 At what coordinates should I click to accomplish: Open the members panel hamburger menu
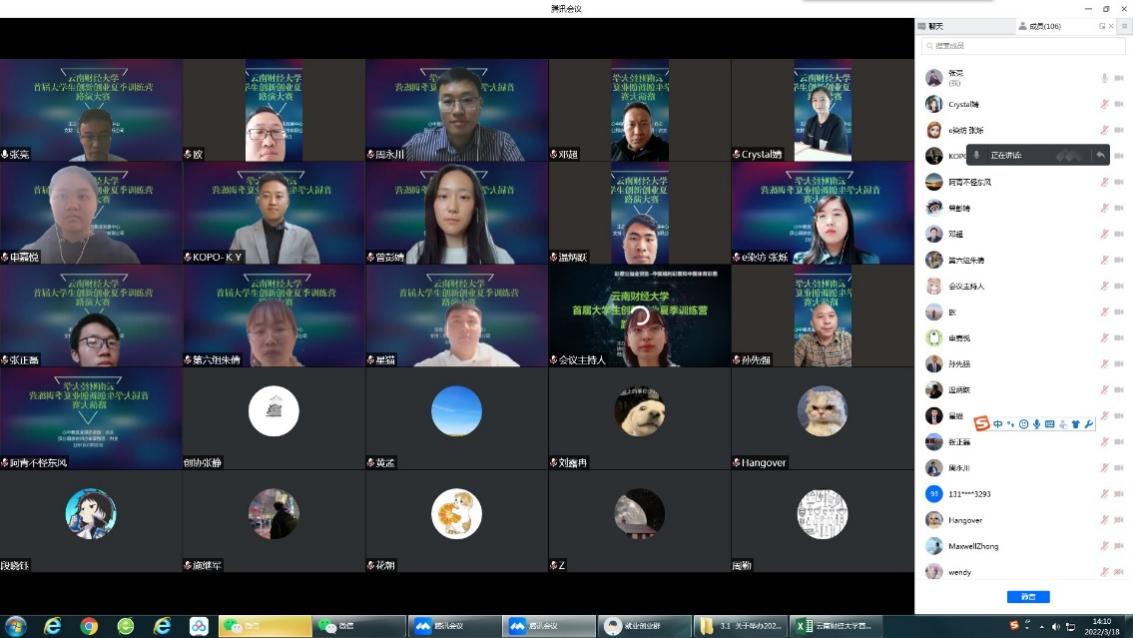[x=1124, y=26]
